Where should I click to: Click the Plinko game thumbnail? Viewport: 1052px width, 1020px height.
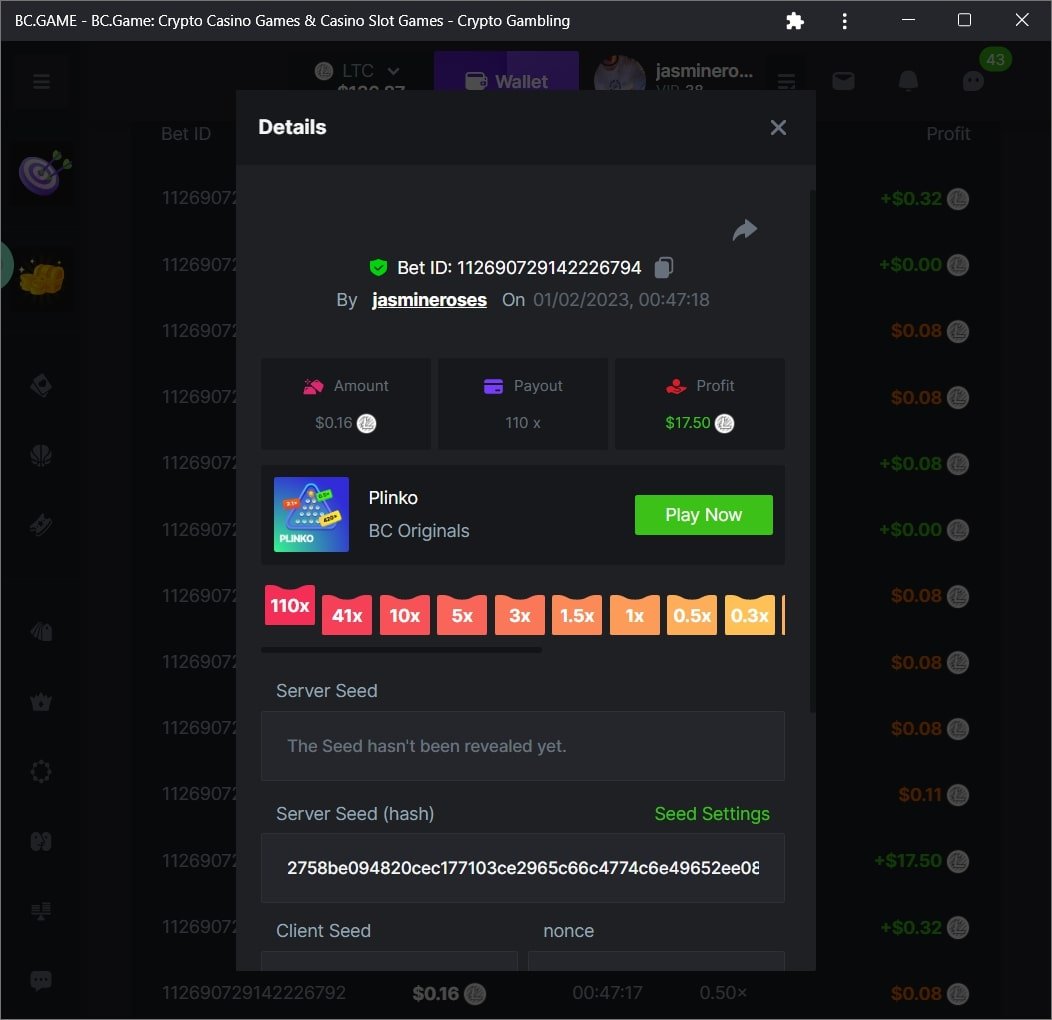[311, 514]
